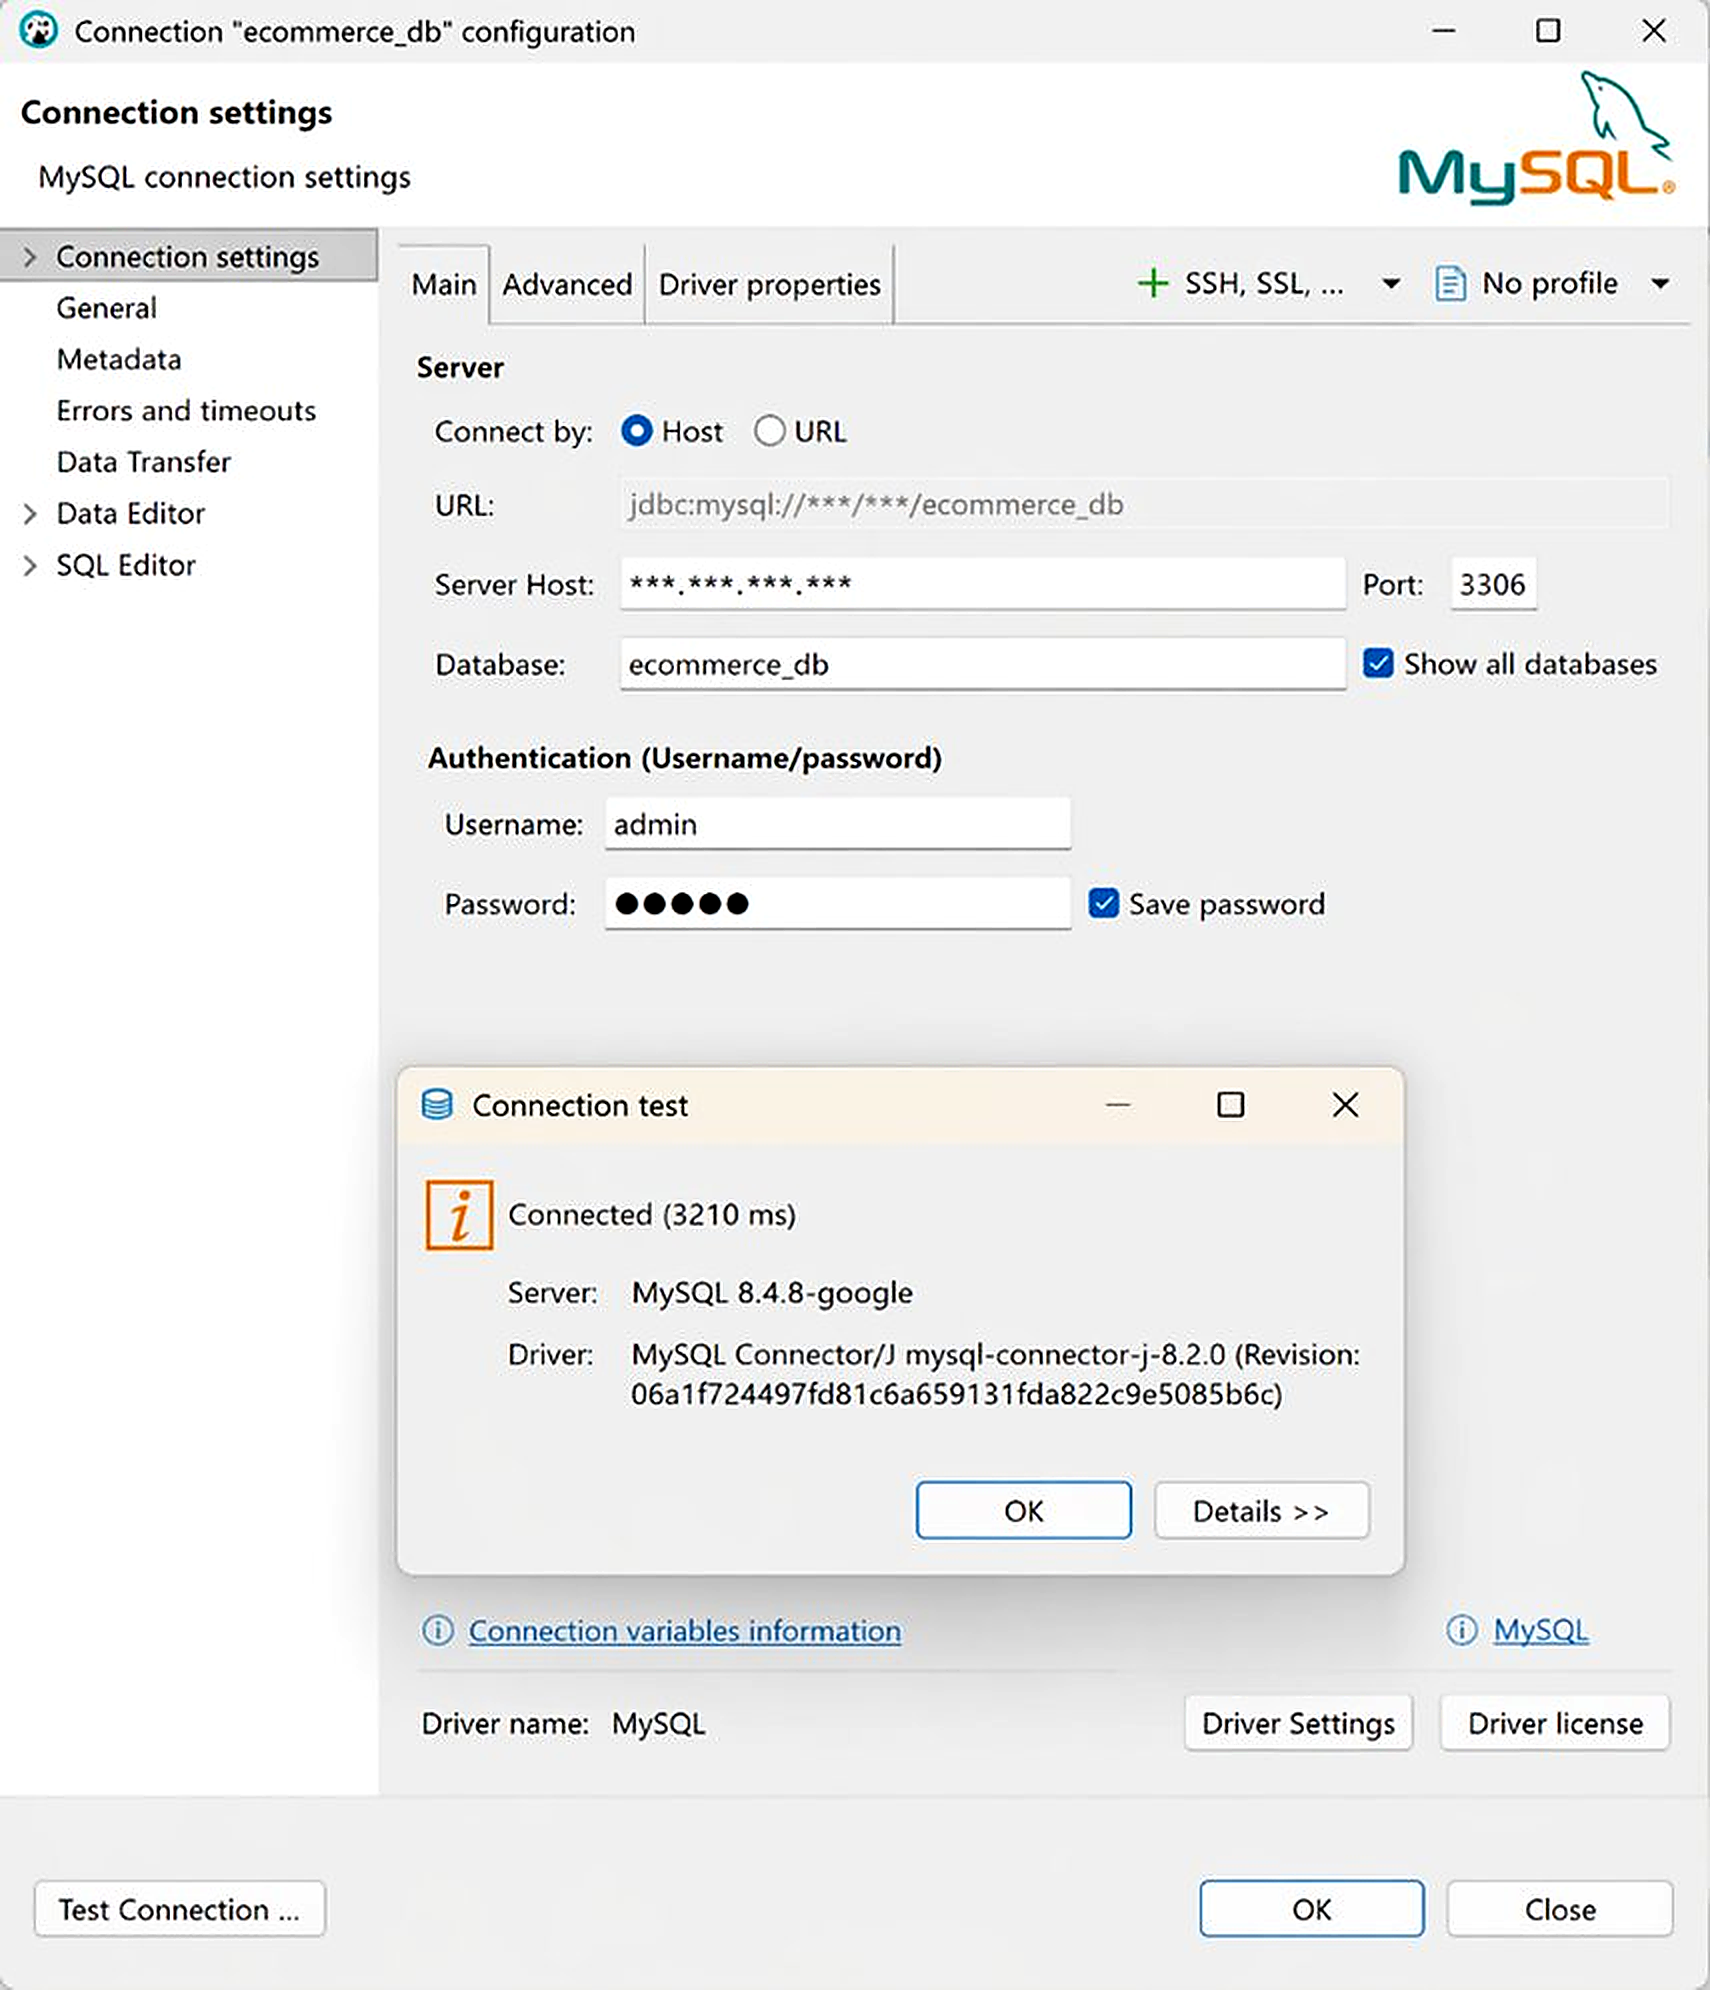The image size is (1710, 1990).
Task: Select Data Editor tree item
Action: [131, 514]
